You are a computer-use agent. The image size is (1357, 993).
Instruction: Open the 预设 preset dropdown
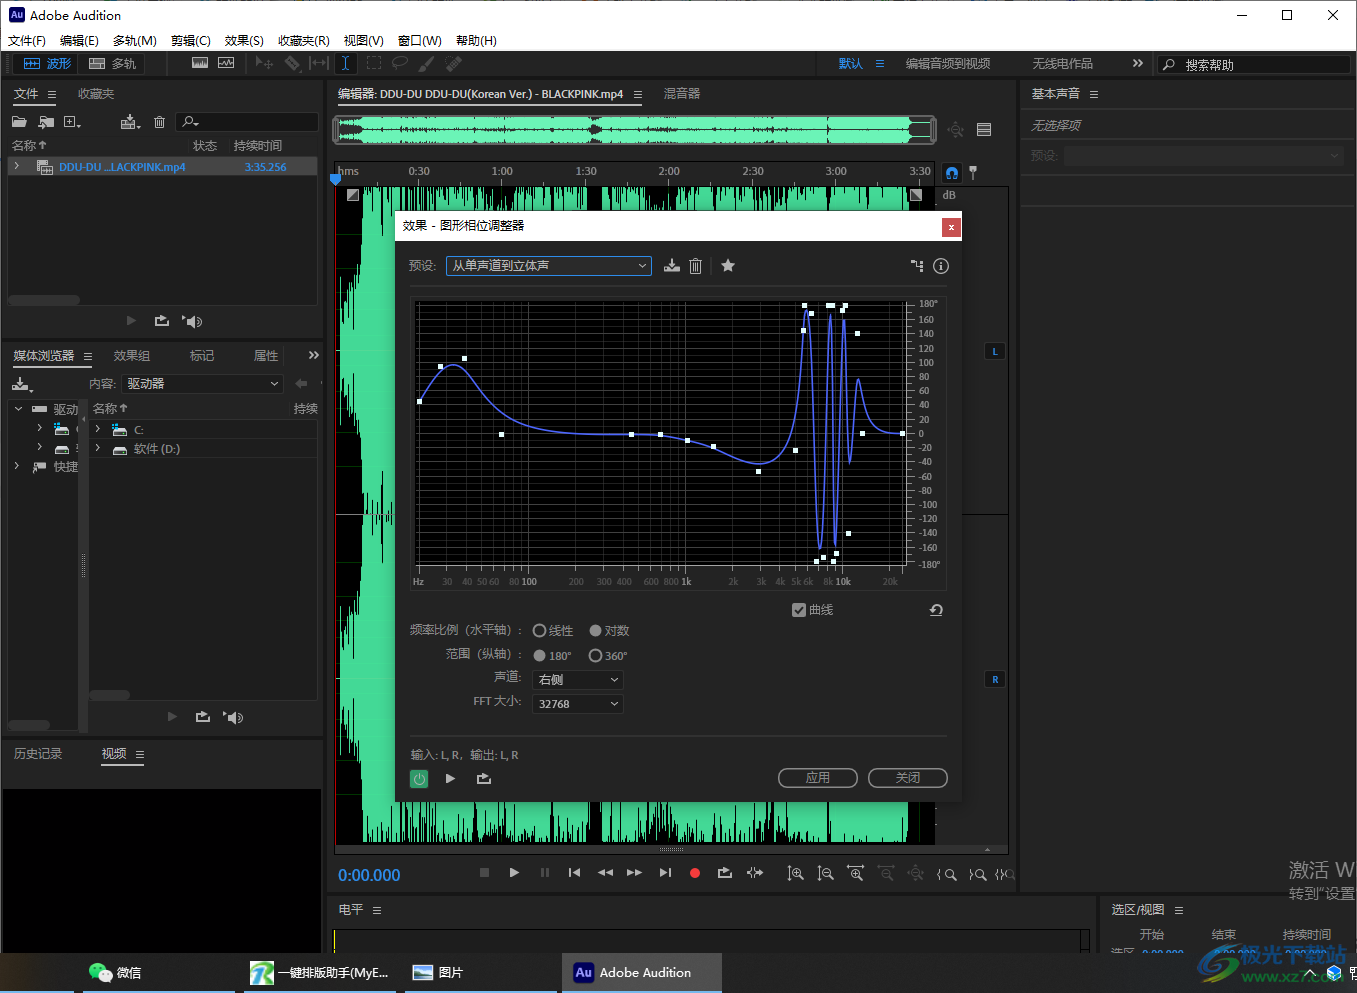[x=549, y=266]
